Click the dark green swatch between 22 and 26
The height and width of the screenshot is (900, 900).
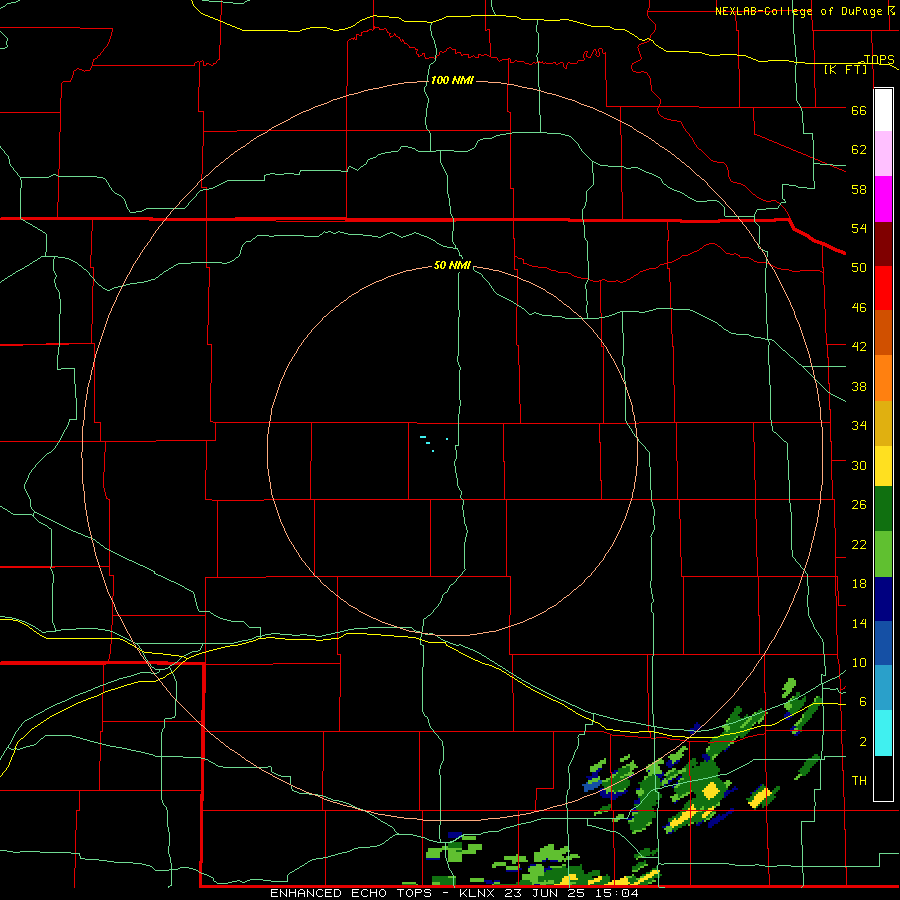click(x=883, y=509)
